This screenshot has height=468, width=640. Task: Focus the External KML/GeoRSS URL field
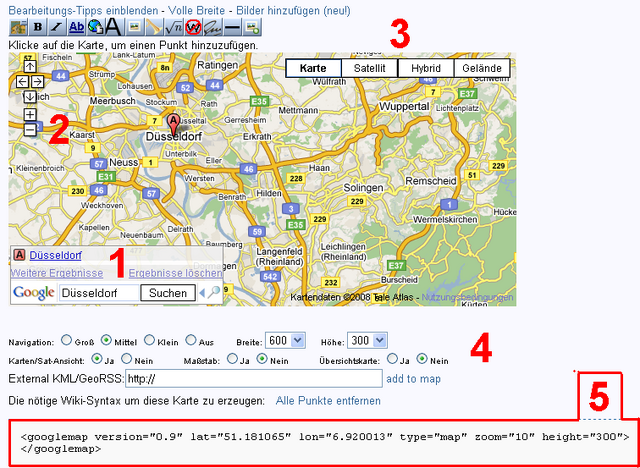point(254,379)
